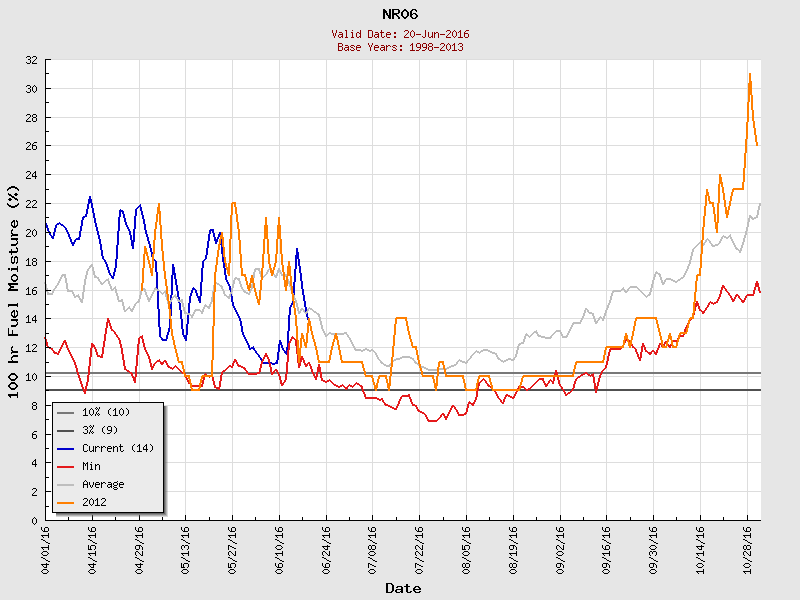Select the Average legend label
Image resolution: width=800 pixels, height=600 pixels.
pyautogui.click(x=103, y=484)
